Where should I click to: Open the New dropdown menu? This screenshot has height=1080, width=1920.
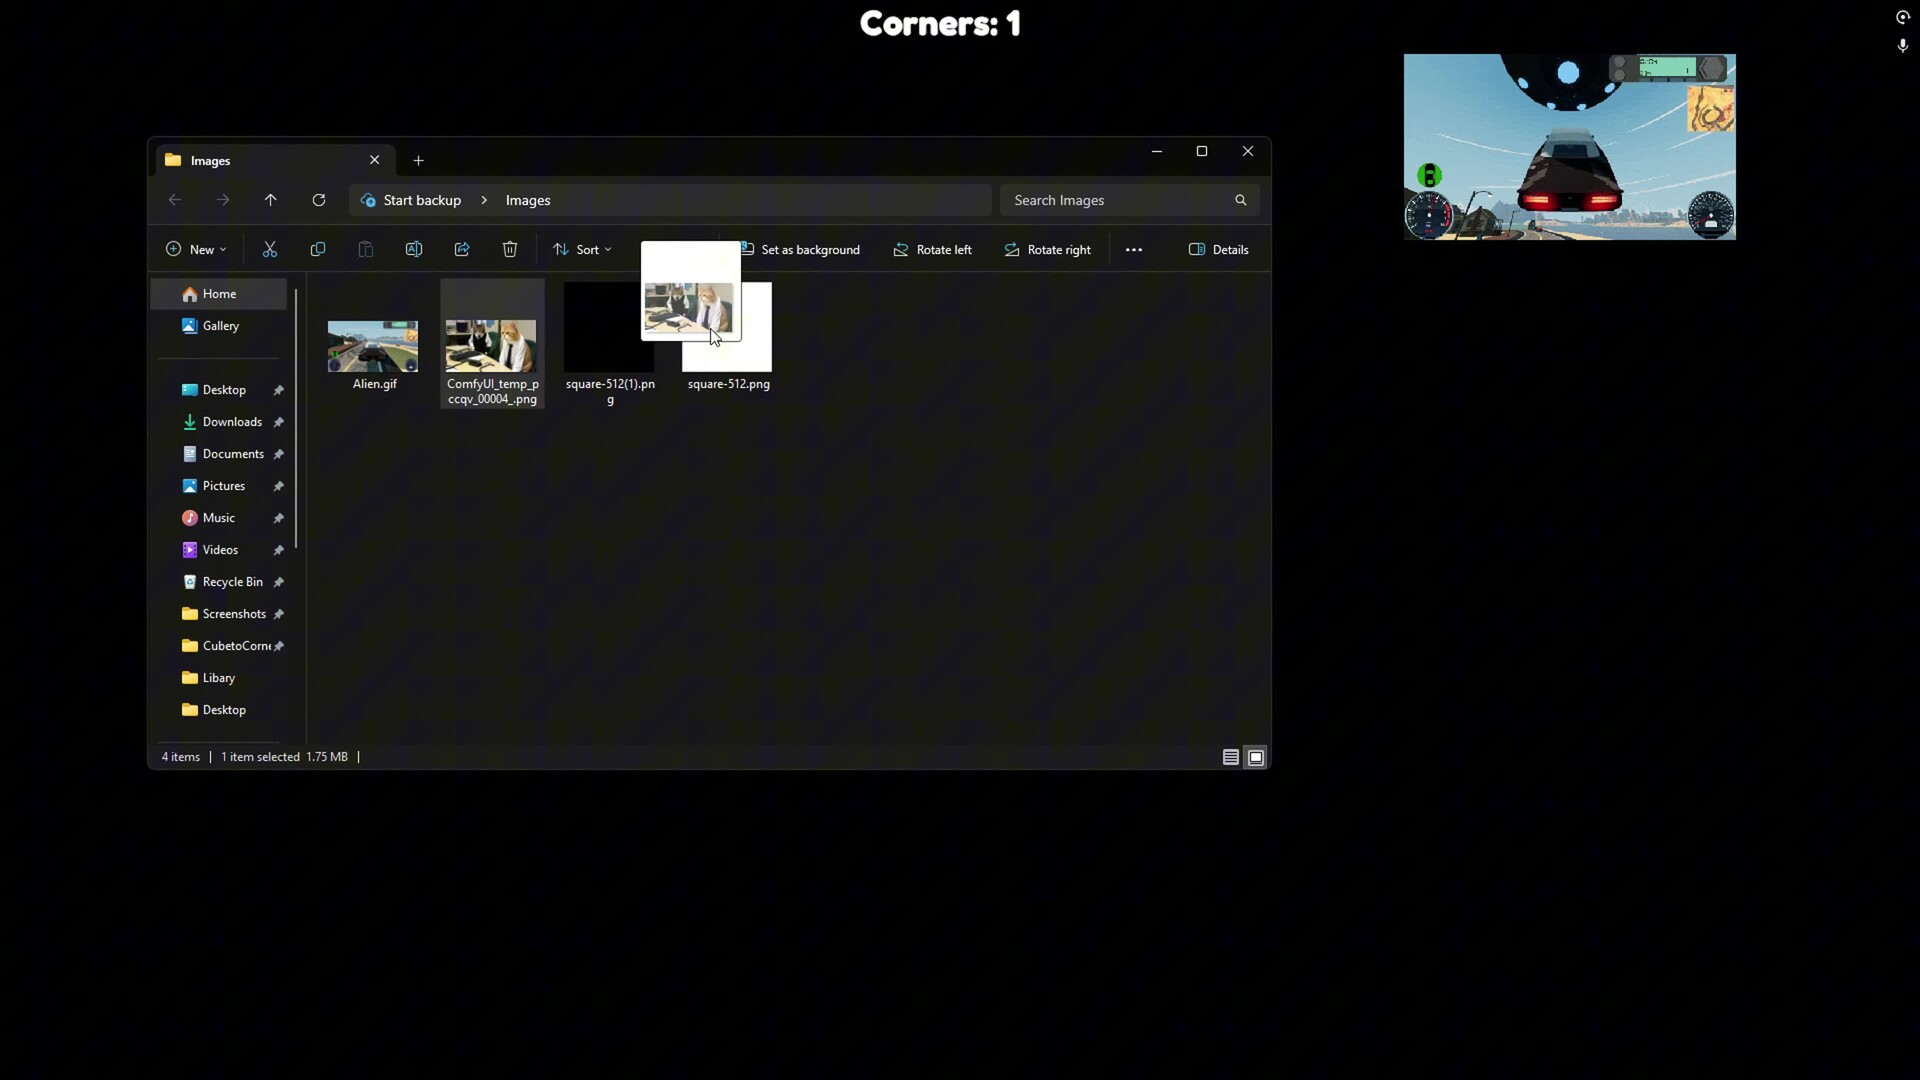(x=196, y=250)
